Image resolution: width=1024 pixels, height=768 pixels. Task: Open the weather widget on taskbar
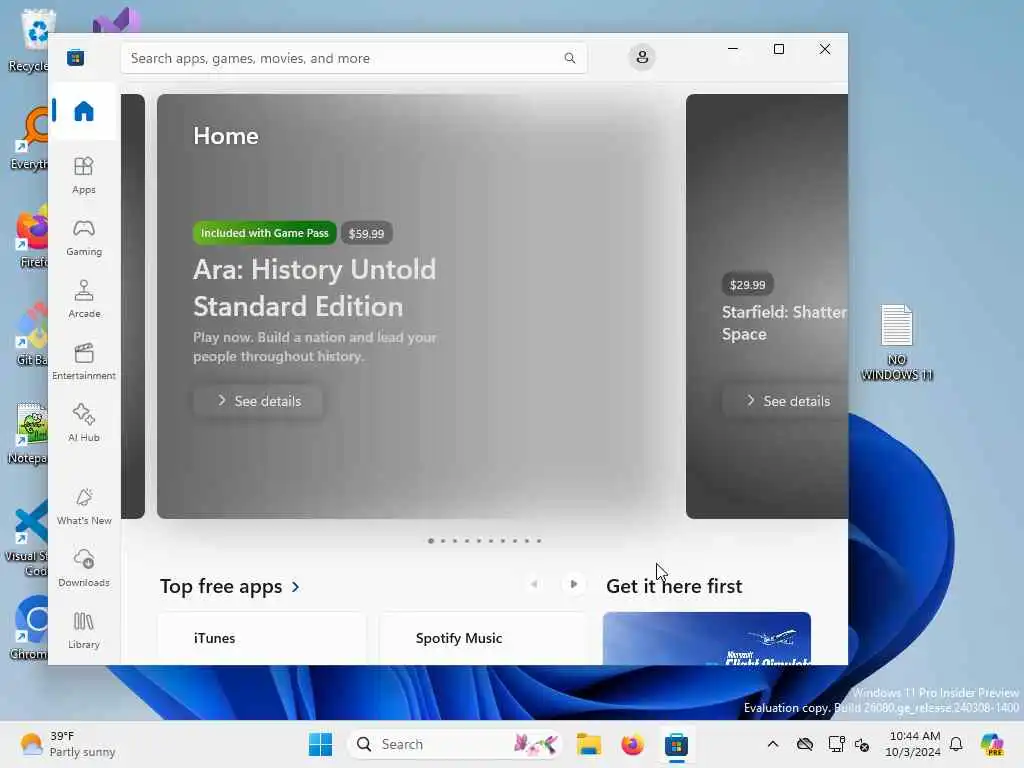(66, 744)
